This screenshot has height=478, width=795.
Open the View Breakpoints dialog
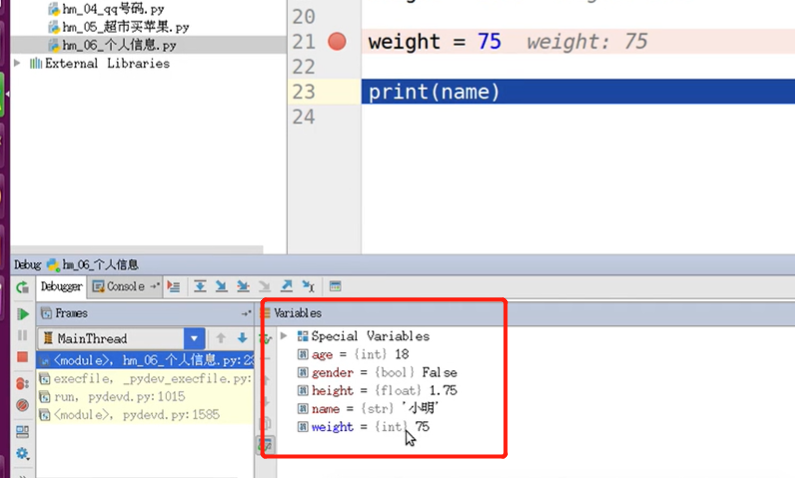click(x=23, y=384)
